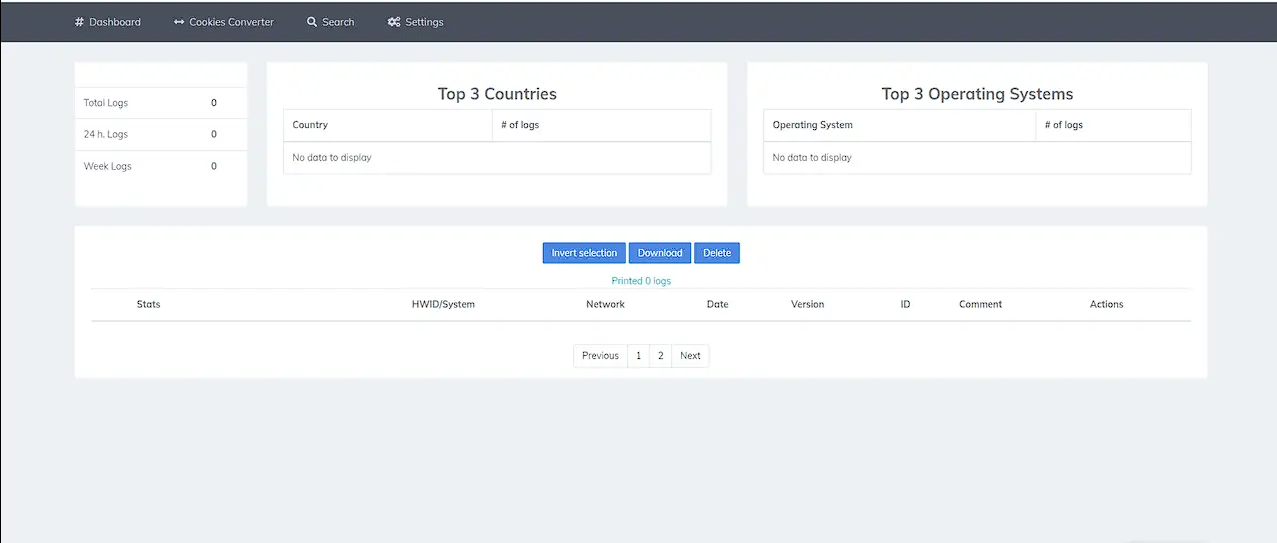Click 'No data to display' in Operating Systems table
The image size is (1277, 543).
pos(812,157)
